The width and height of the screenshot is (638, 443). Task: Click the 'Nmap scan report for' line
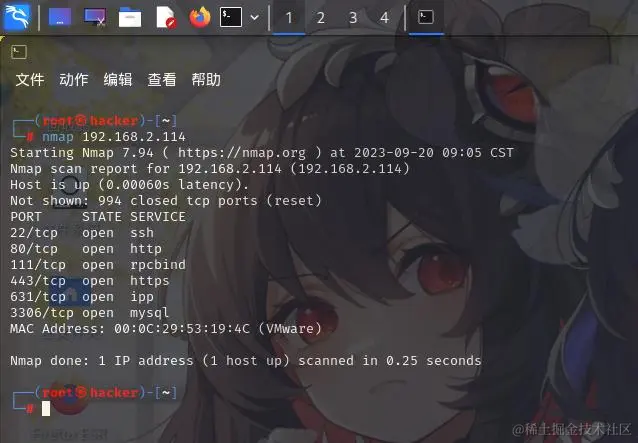pyautogui.click(x=210, y=168)
